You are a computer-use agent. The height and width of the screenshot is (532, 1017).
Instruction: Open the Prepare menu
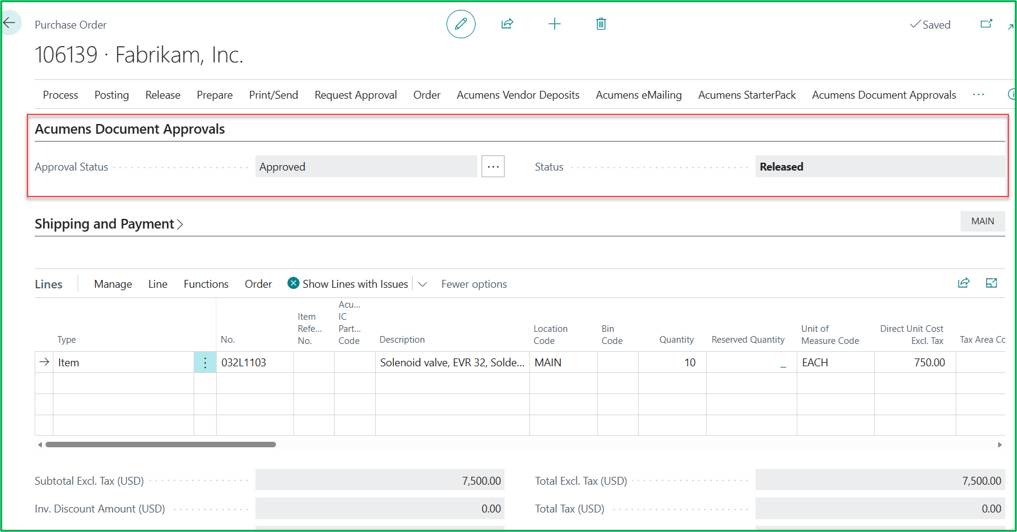click(x=215, y=95)
